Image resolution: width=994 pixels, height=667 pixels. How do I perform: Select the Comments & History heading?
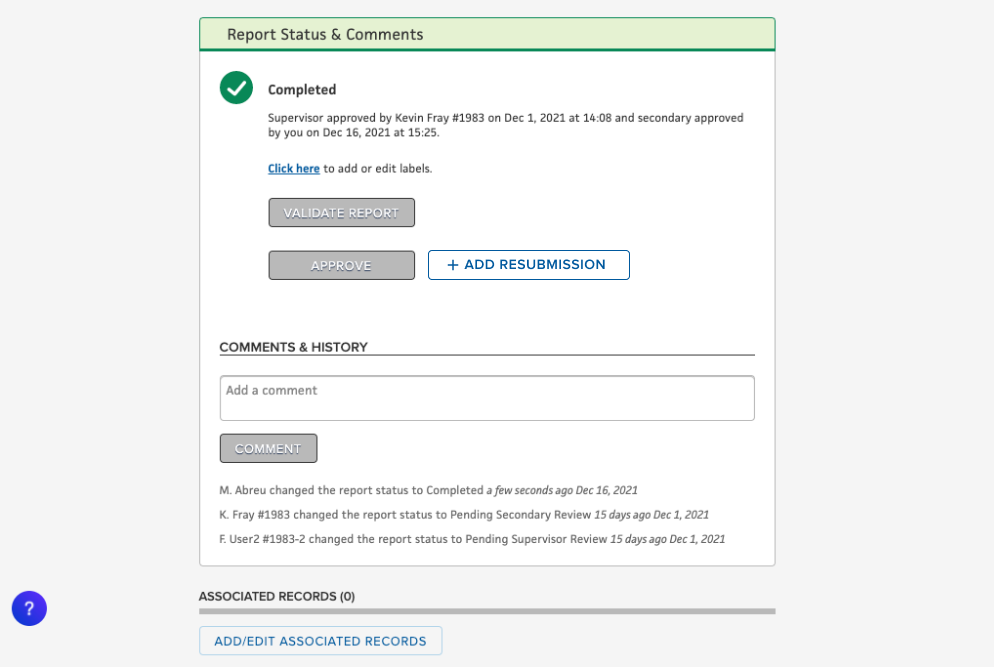(x=294, y=347)
